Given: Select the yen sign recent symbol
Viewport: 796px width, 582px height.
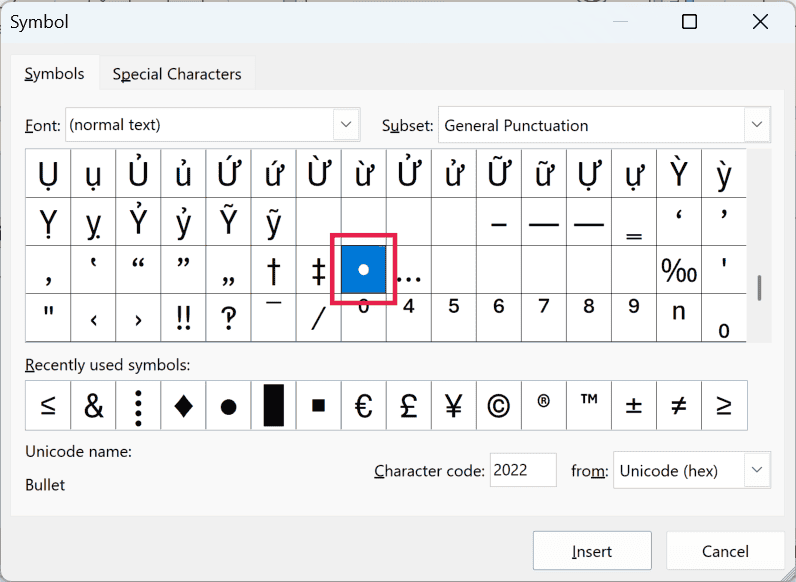Looking at the screenshot, I should [x=453, y=405].
